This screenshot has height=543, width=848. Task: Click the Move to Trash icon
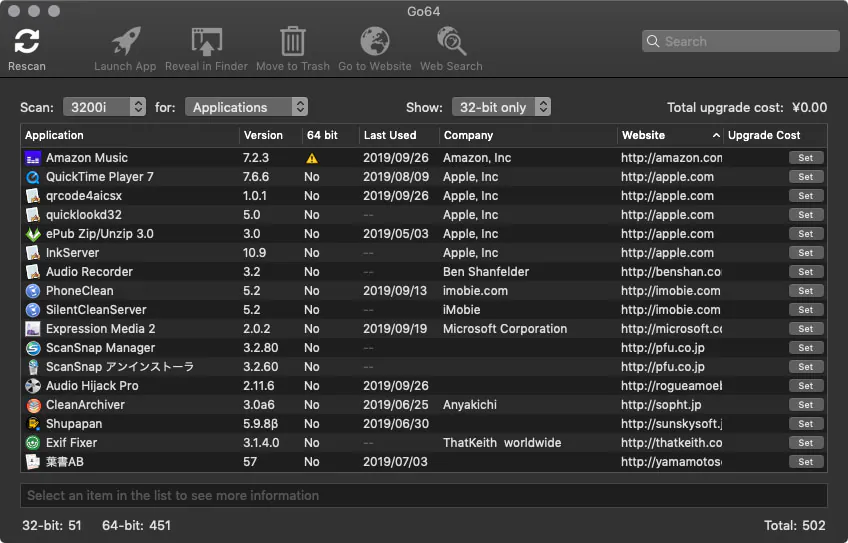pos(293,41)
